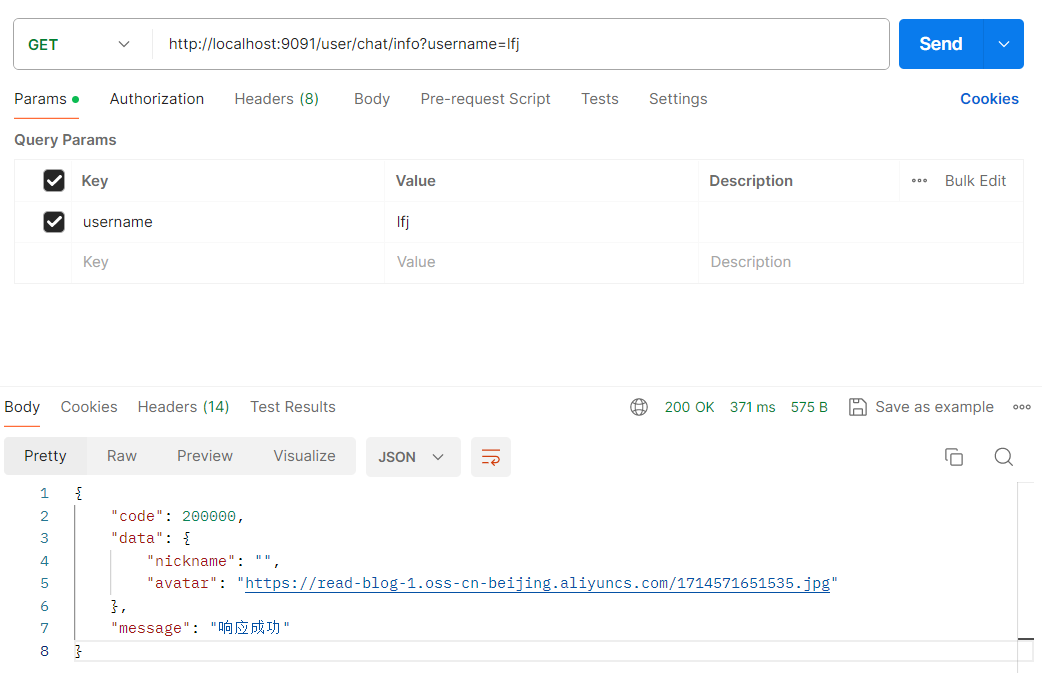The width and height of the screenshot is (1042, 673).
Task: Switch to the request Body tab
Action: point(372,99)
